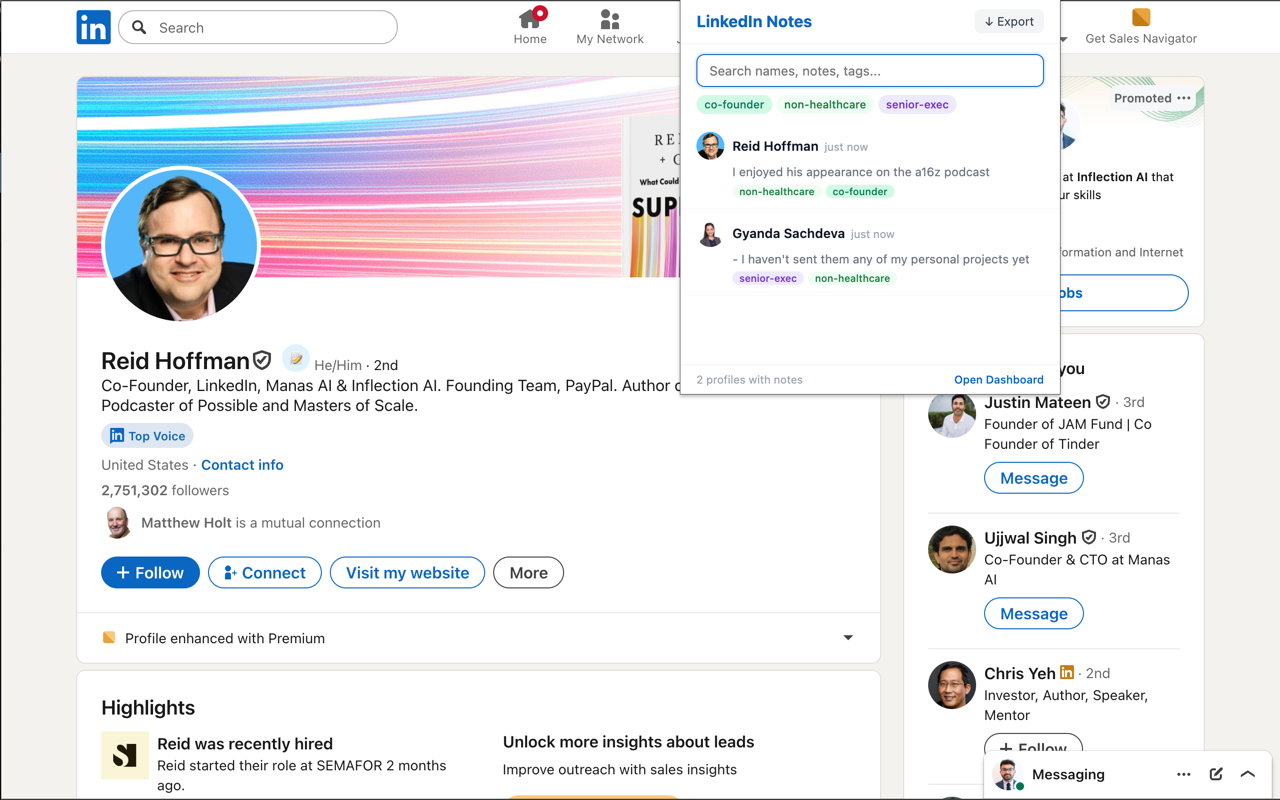Screen dimensions: 1280x800
Task: Click the LinkedIn Notes popup title
Action: pos(754,22)
